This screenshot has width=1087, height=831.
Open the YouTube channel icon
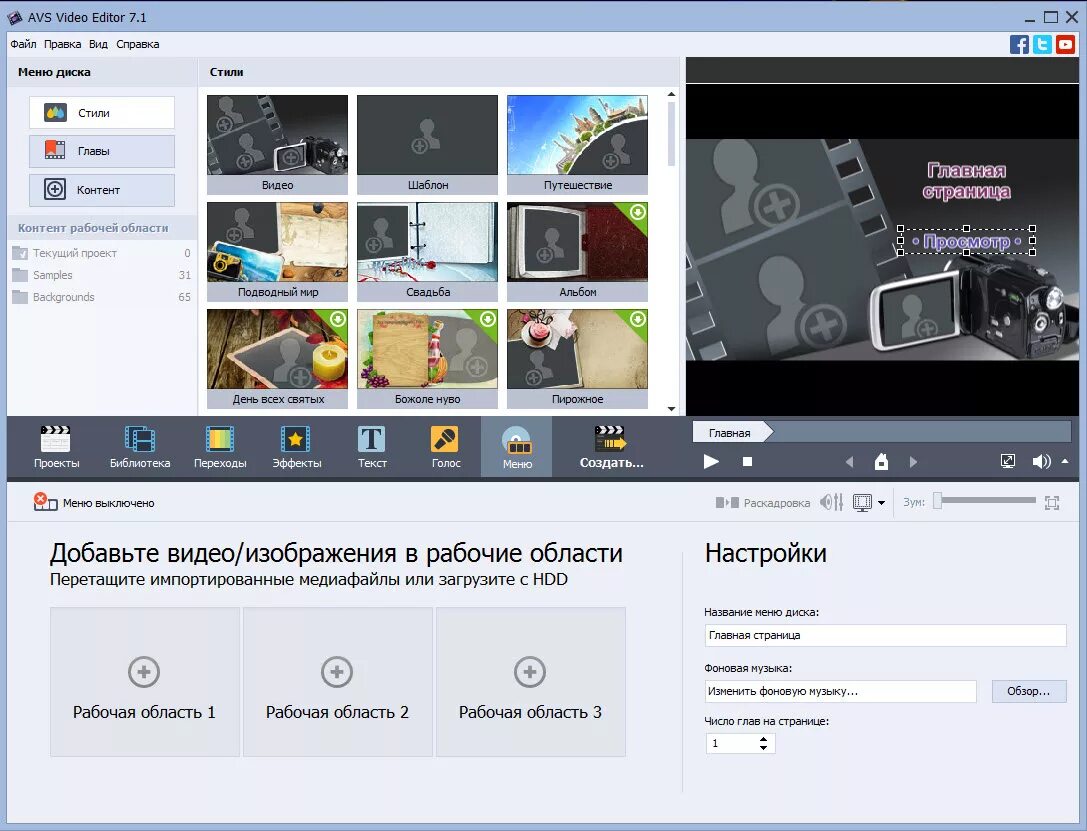(x=1066, y=44)
